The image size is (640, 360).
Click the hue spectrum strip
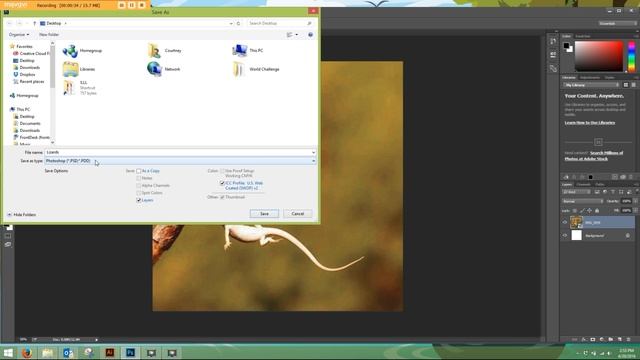click(631, 56)
